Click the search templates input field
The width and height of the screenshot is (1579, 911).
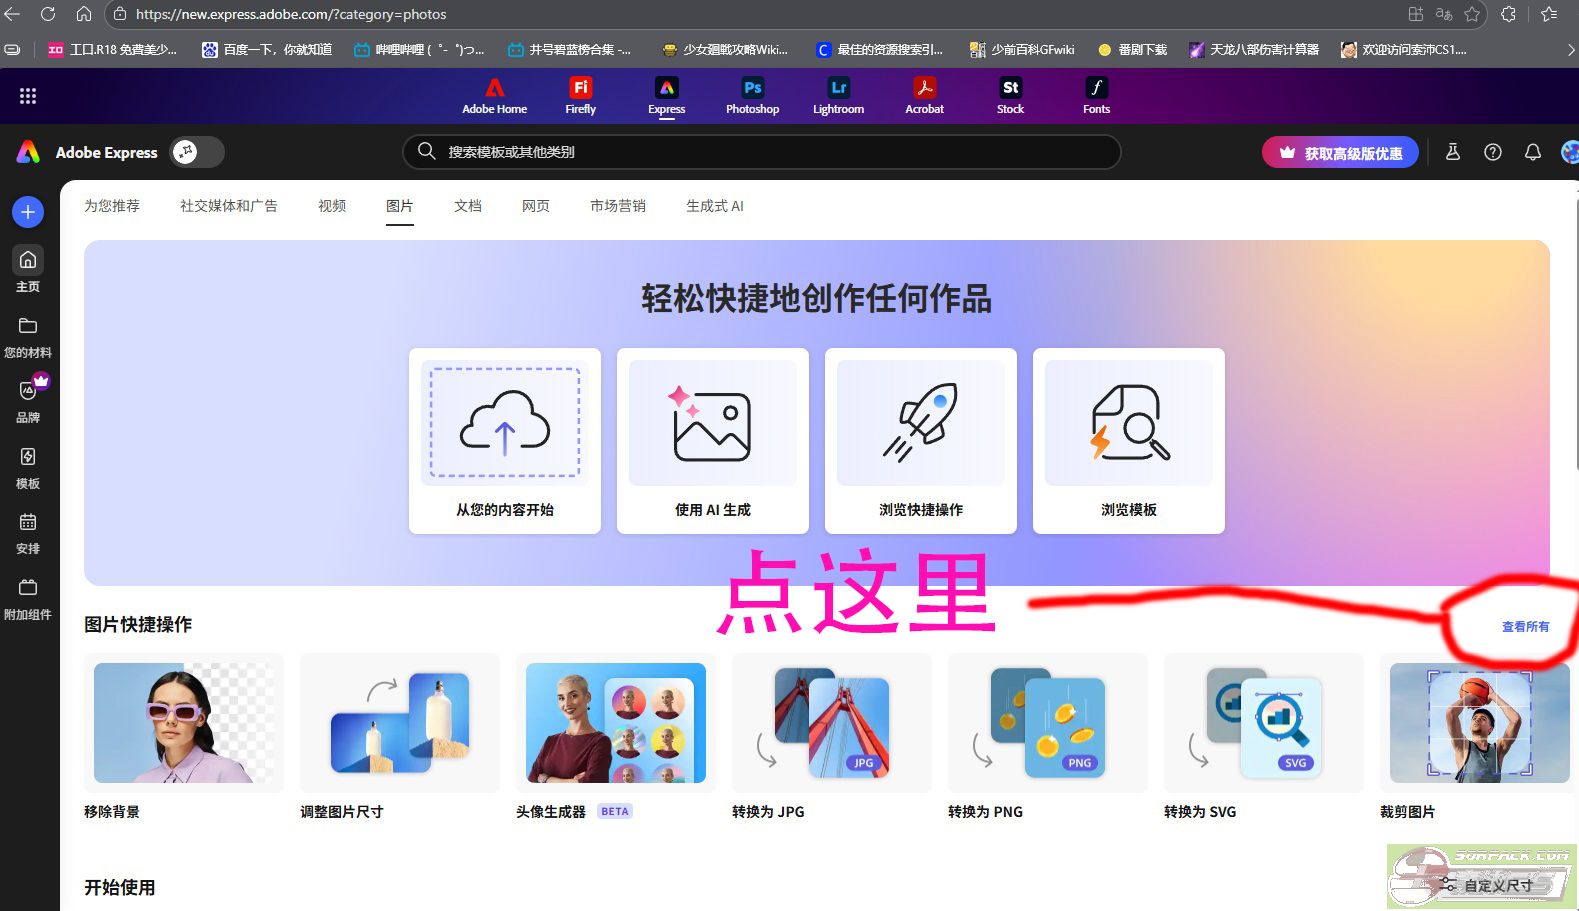click(x=770, y=152)
